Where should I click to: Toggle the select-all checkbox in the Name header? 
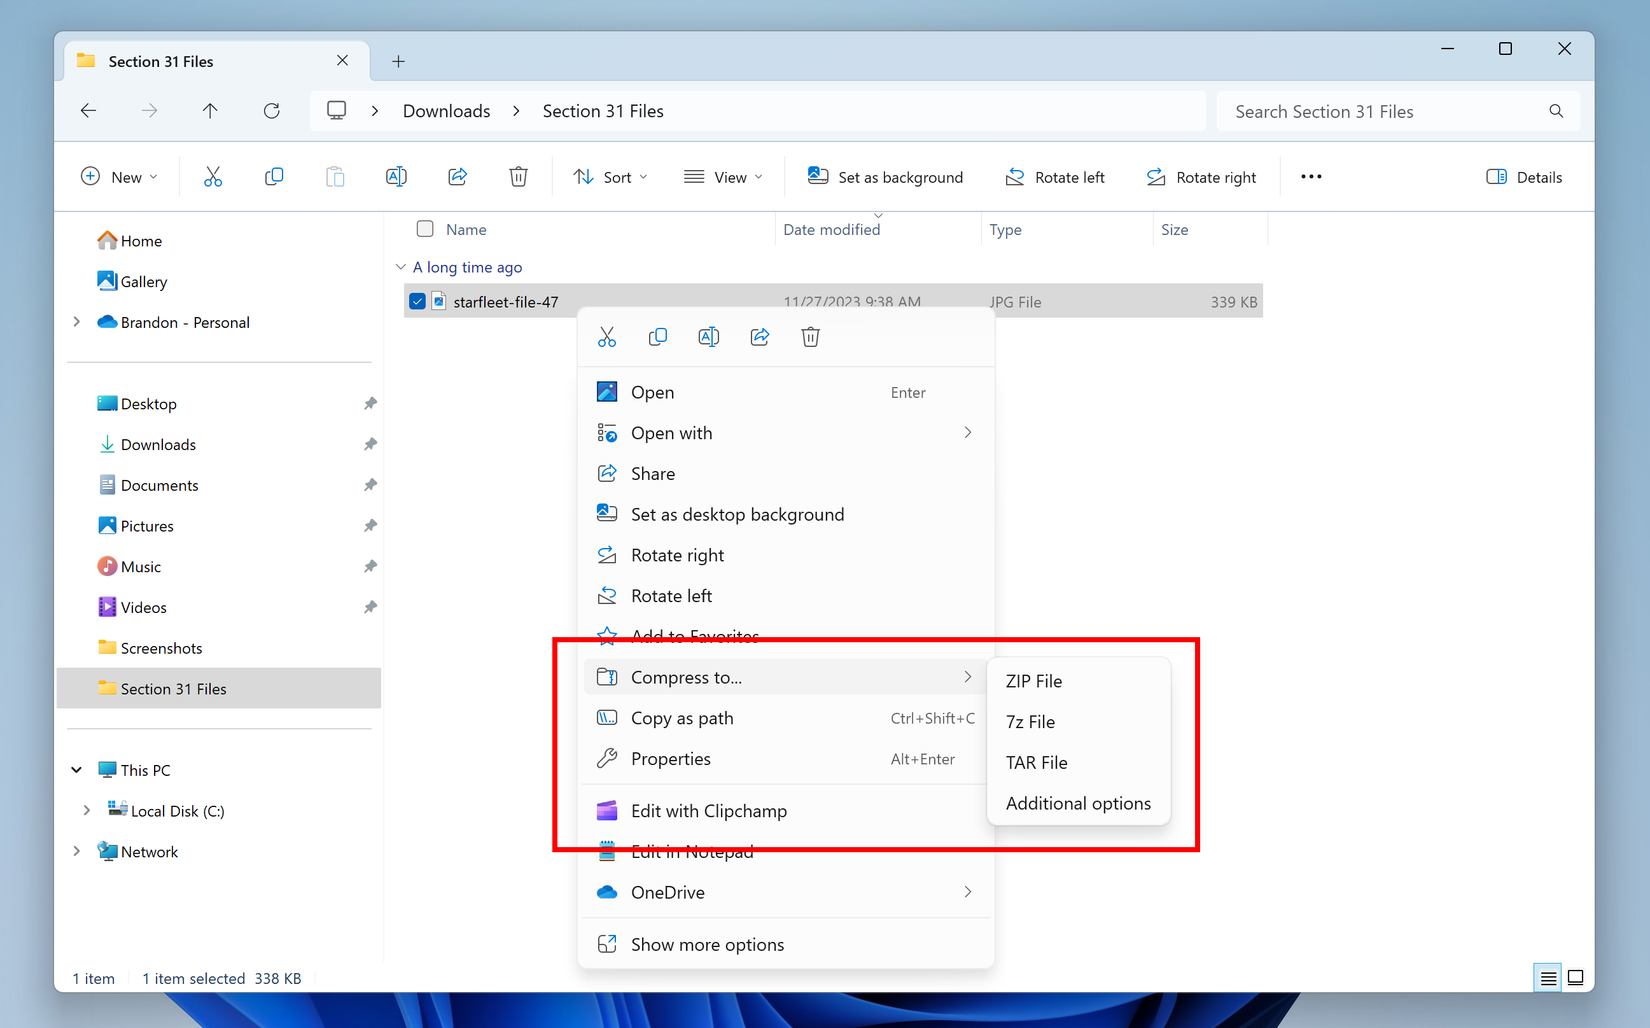[x=425, y=228]
